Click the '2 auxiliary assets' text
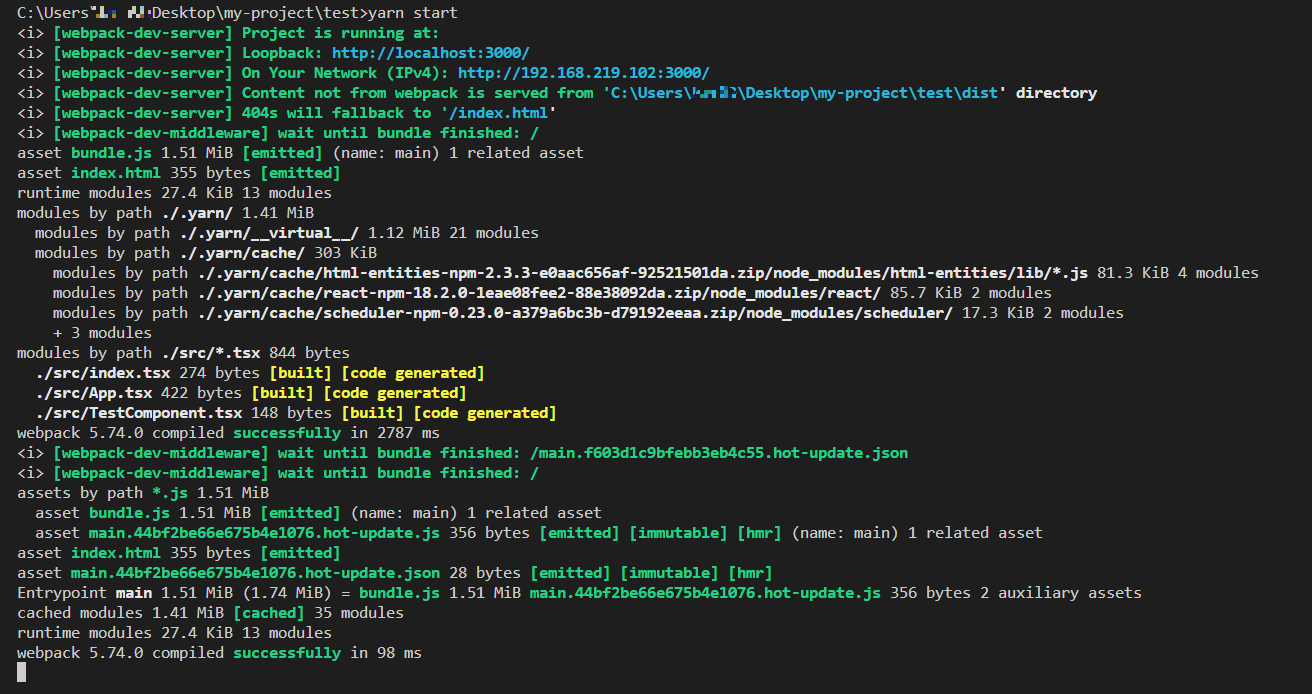1312x694 pixels. [x=1060, y=593]
